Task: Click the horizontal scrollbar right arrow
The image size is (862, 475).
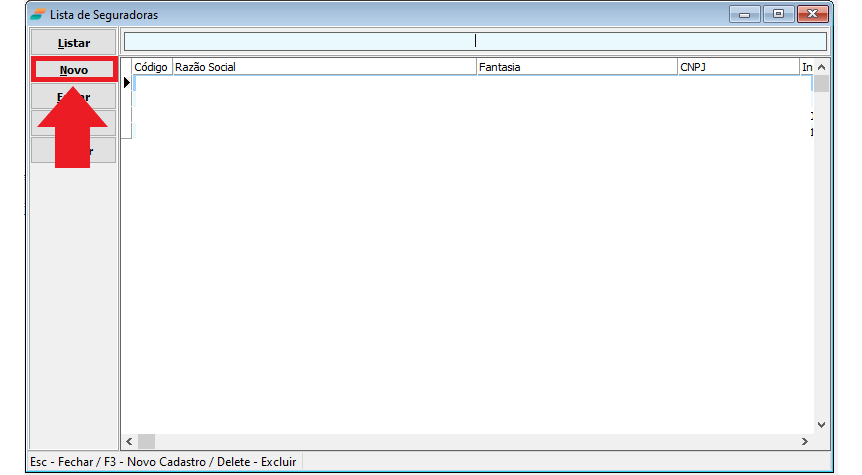Action: (x=804, y=441)
